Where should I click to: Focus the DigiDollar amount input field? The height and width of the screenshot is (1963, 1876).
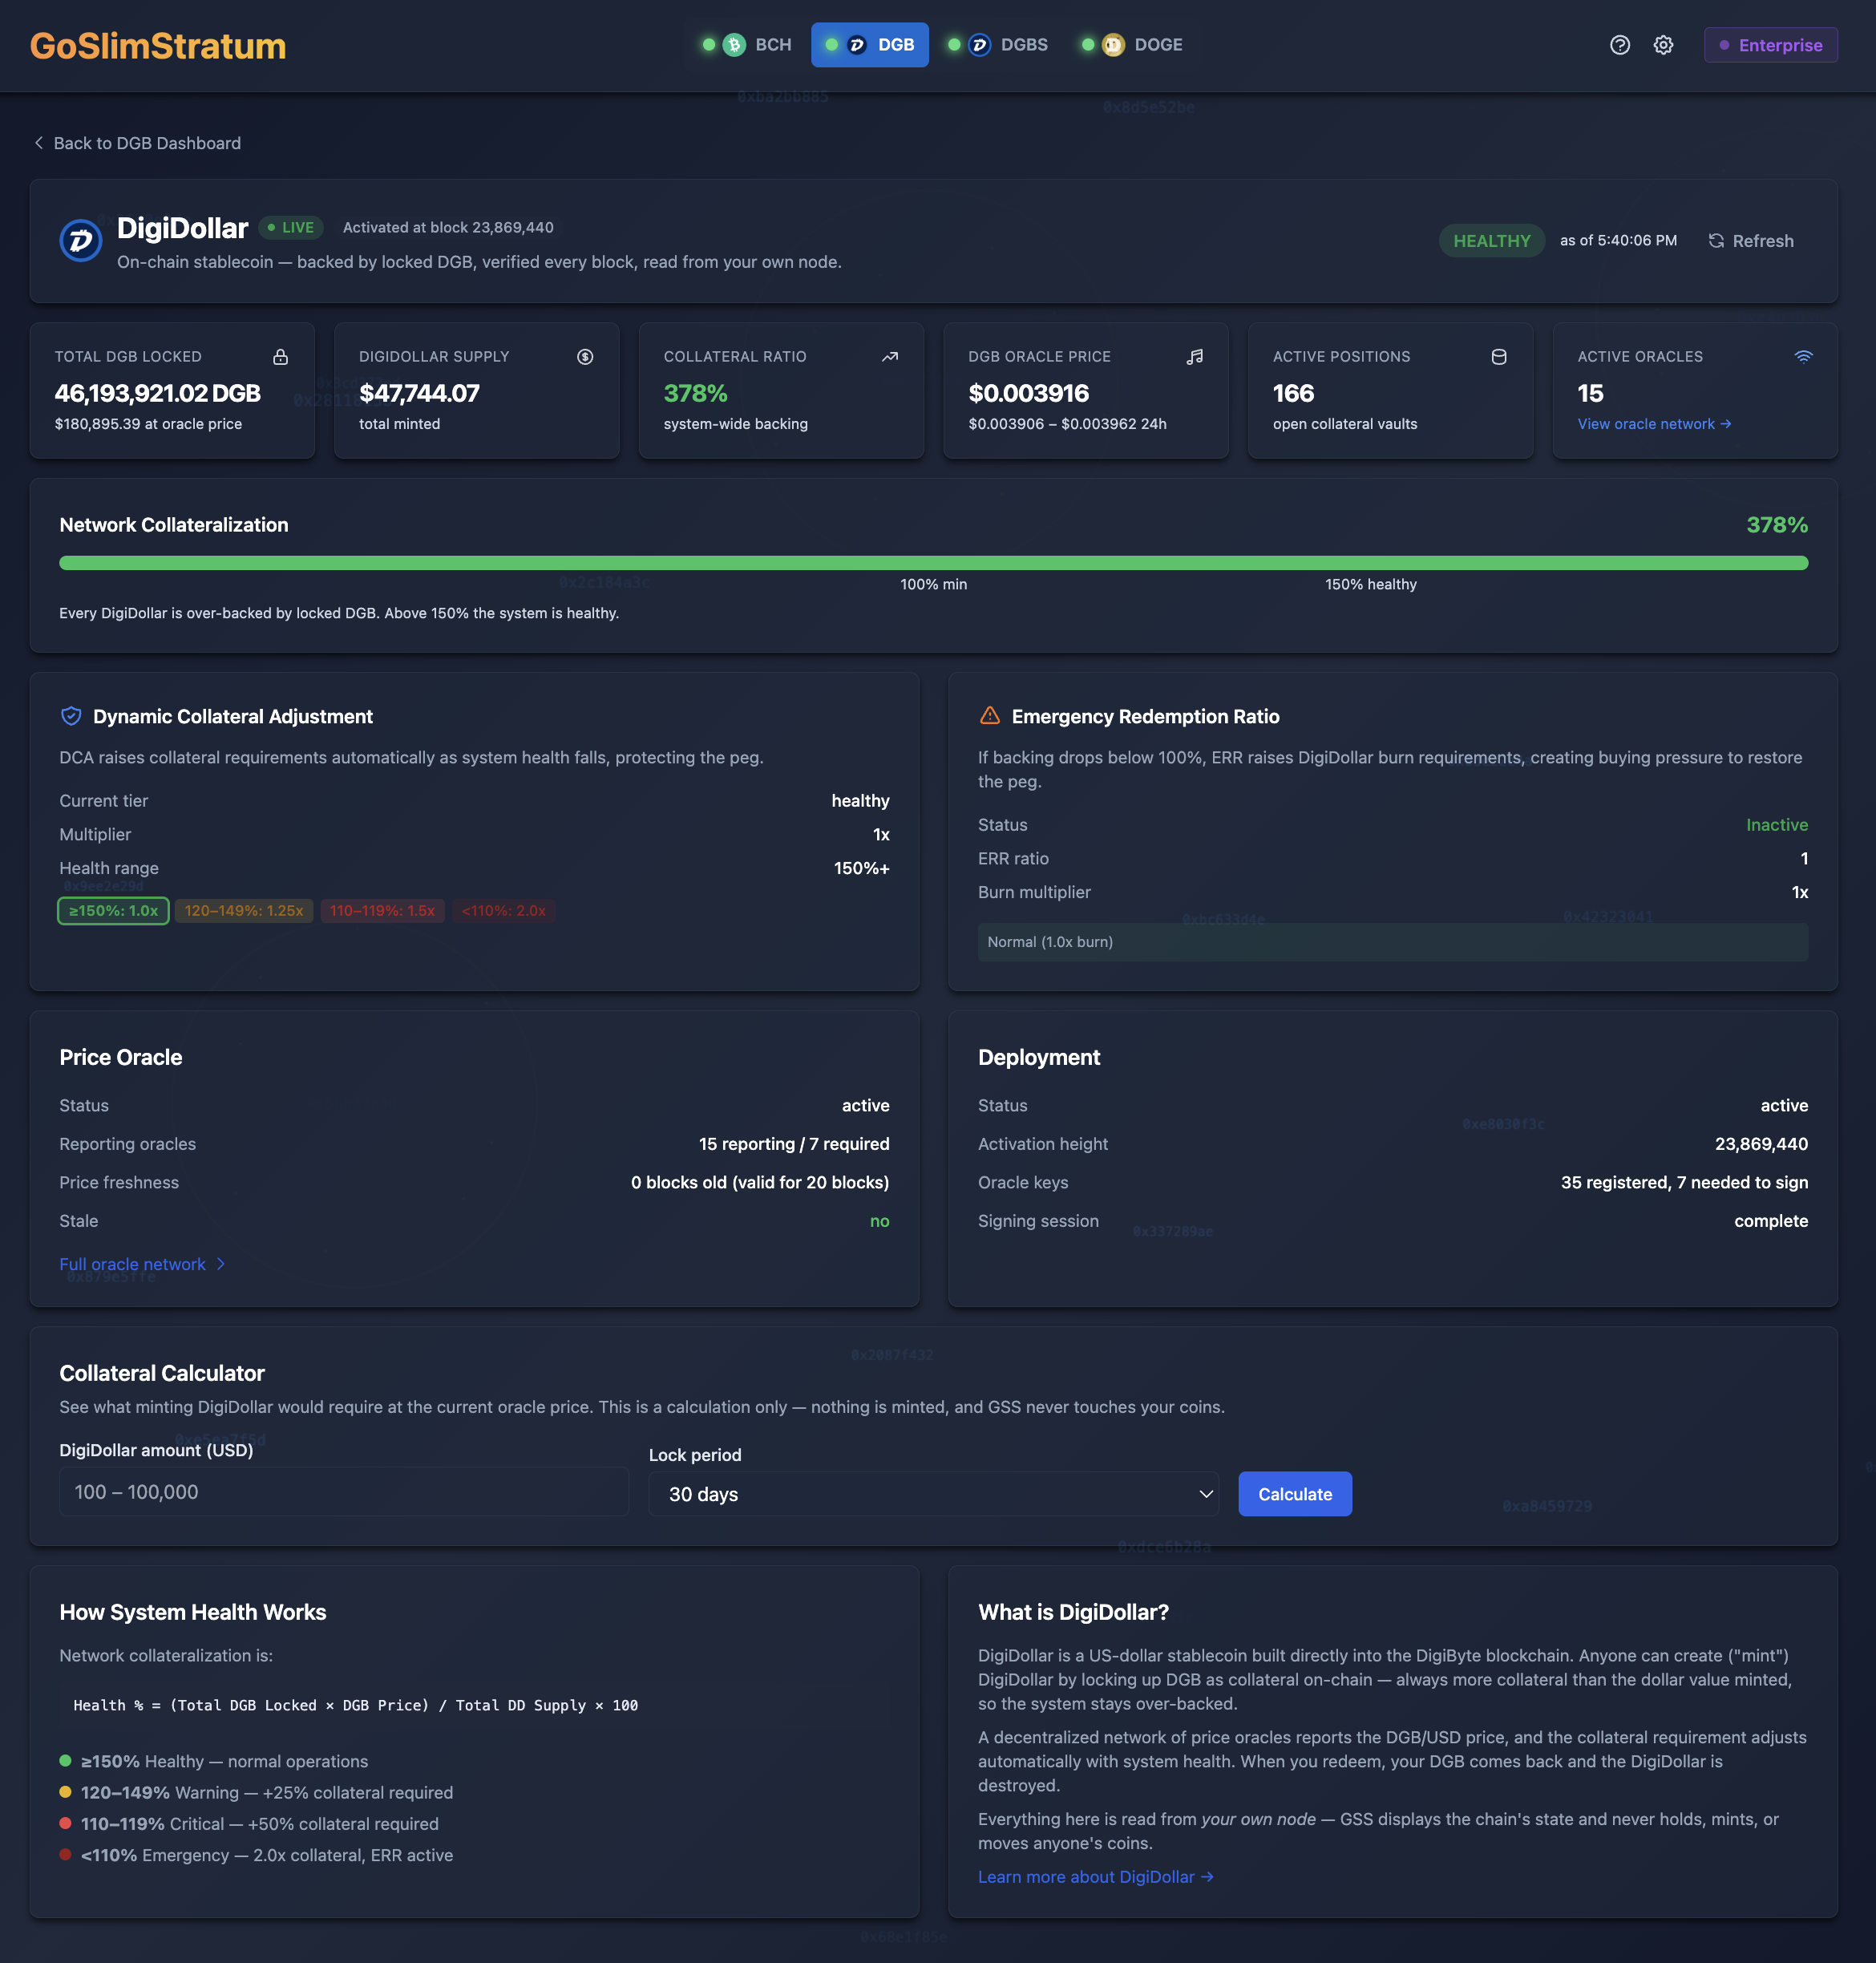[x=343, y=1492]
